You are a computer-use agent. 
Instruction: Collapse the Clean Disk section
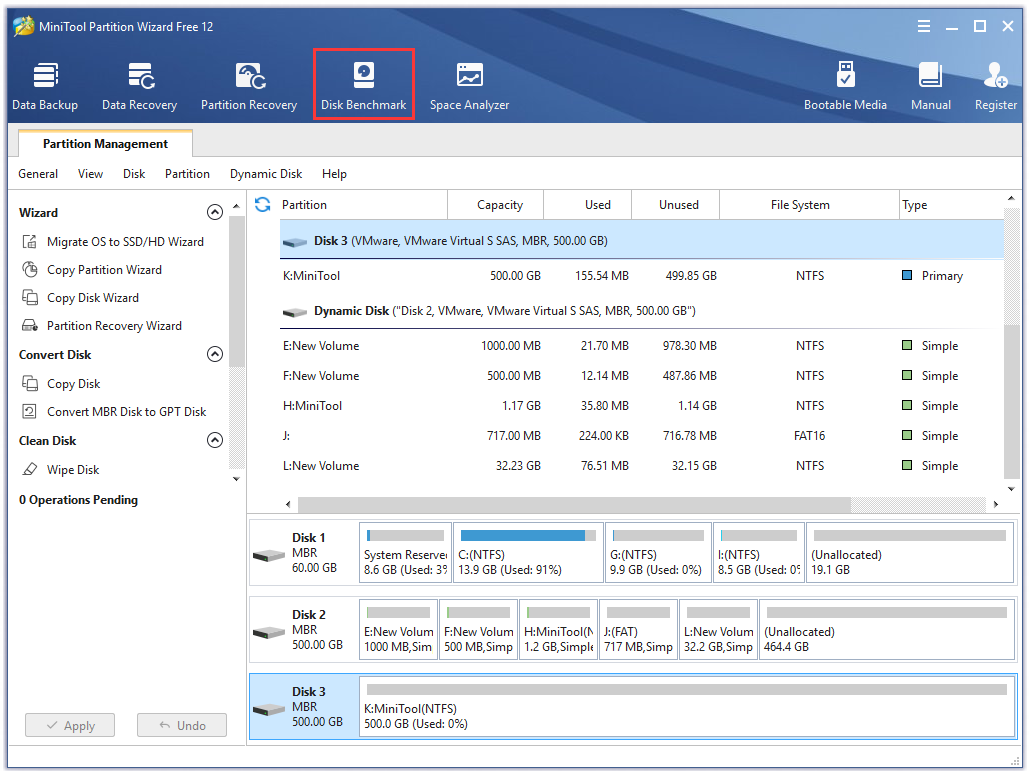point(215,440)
